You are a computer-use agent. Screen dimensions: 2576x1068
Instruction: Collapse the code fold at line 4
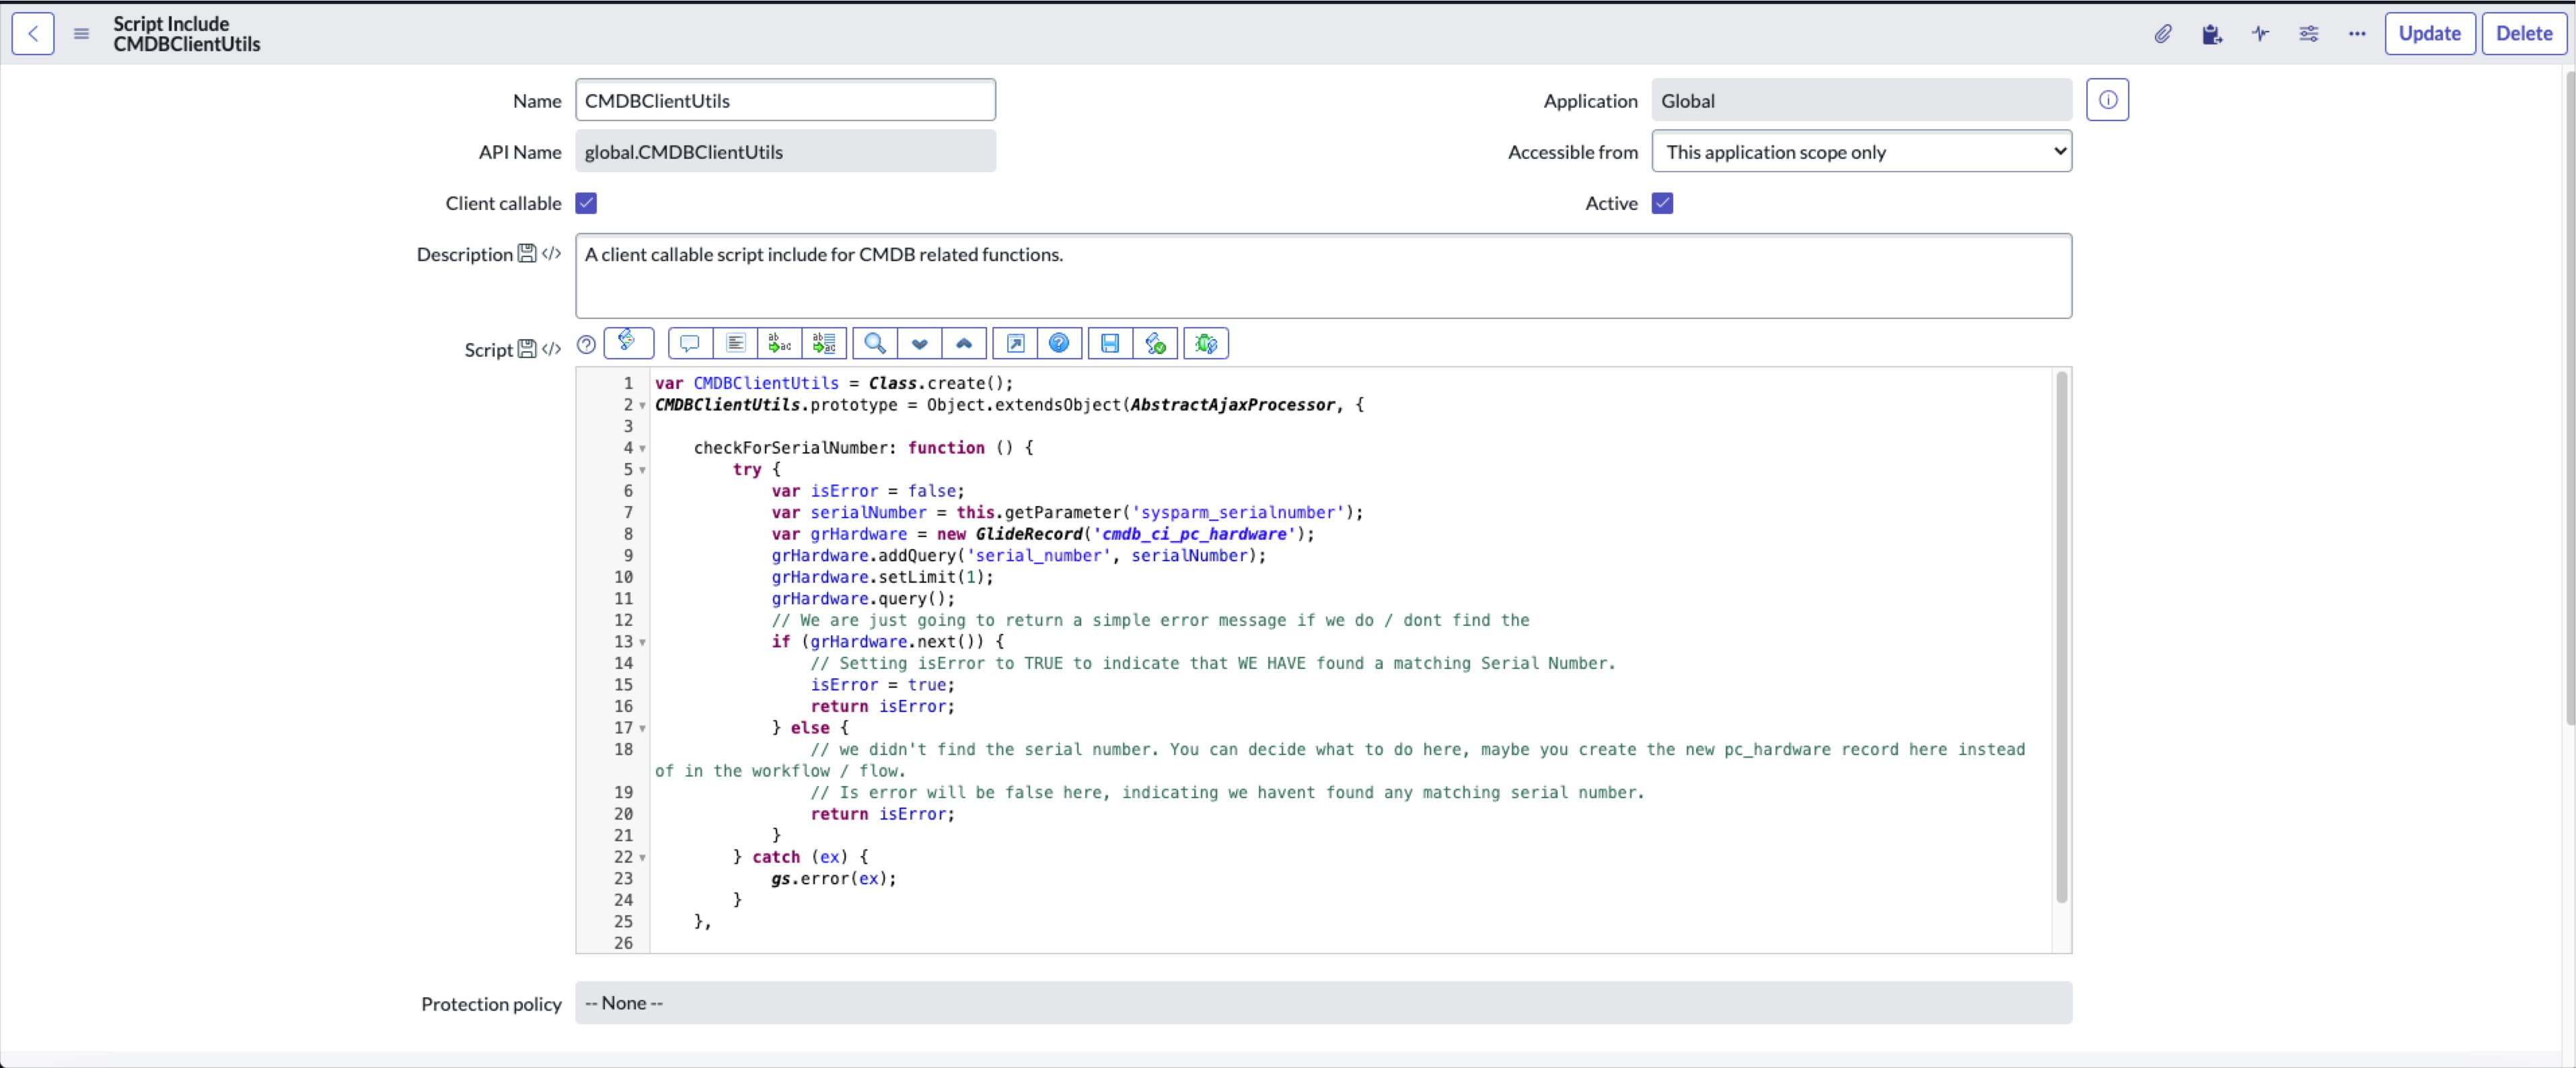coord(642,449)
